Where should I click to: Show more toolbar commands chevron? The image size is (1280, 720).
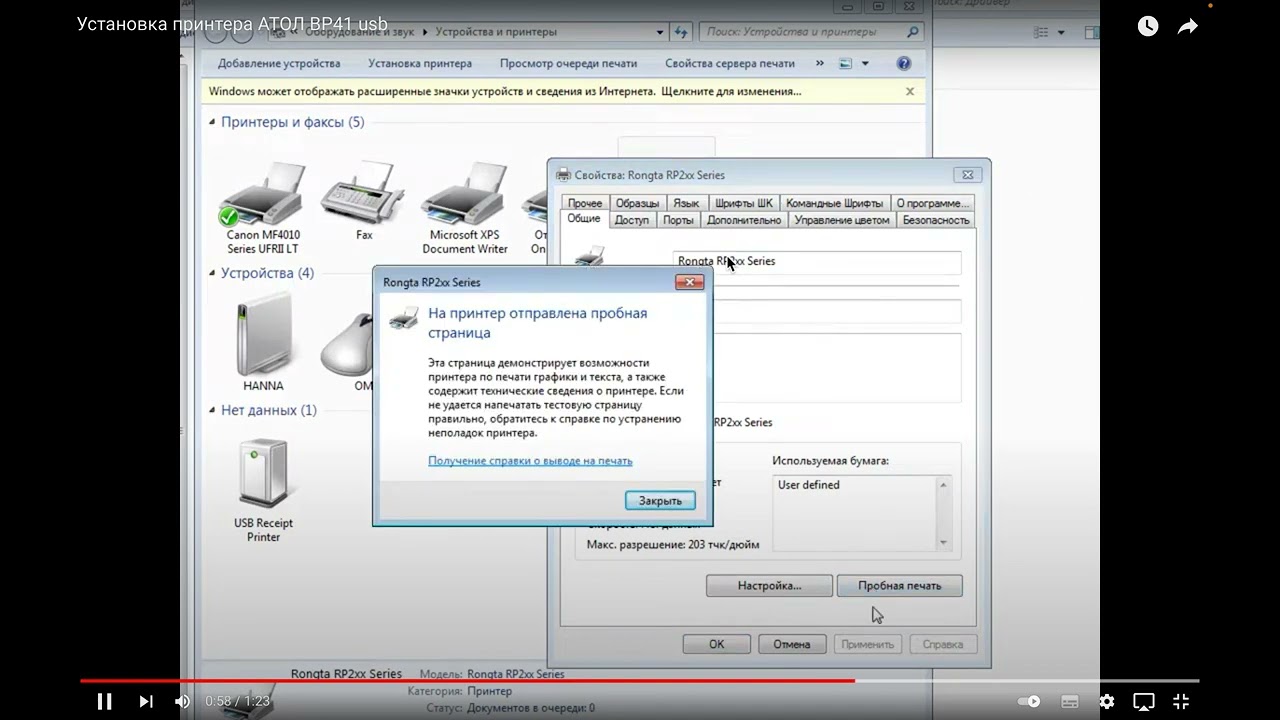(x=820, y=63)
